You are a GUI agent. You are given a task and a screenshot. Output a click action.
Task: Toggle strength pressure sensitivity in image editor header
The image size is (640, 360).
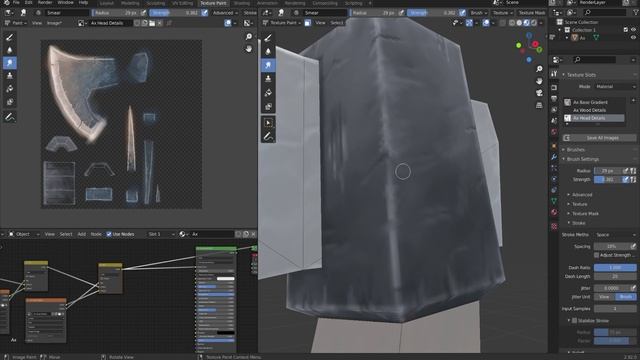point(204,13)
